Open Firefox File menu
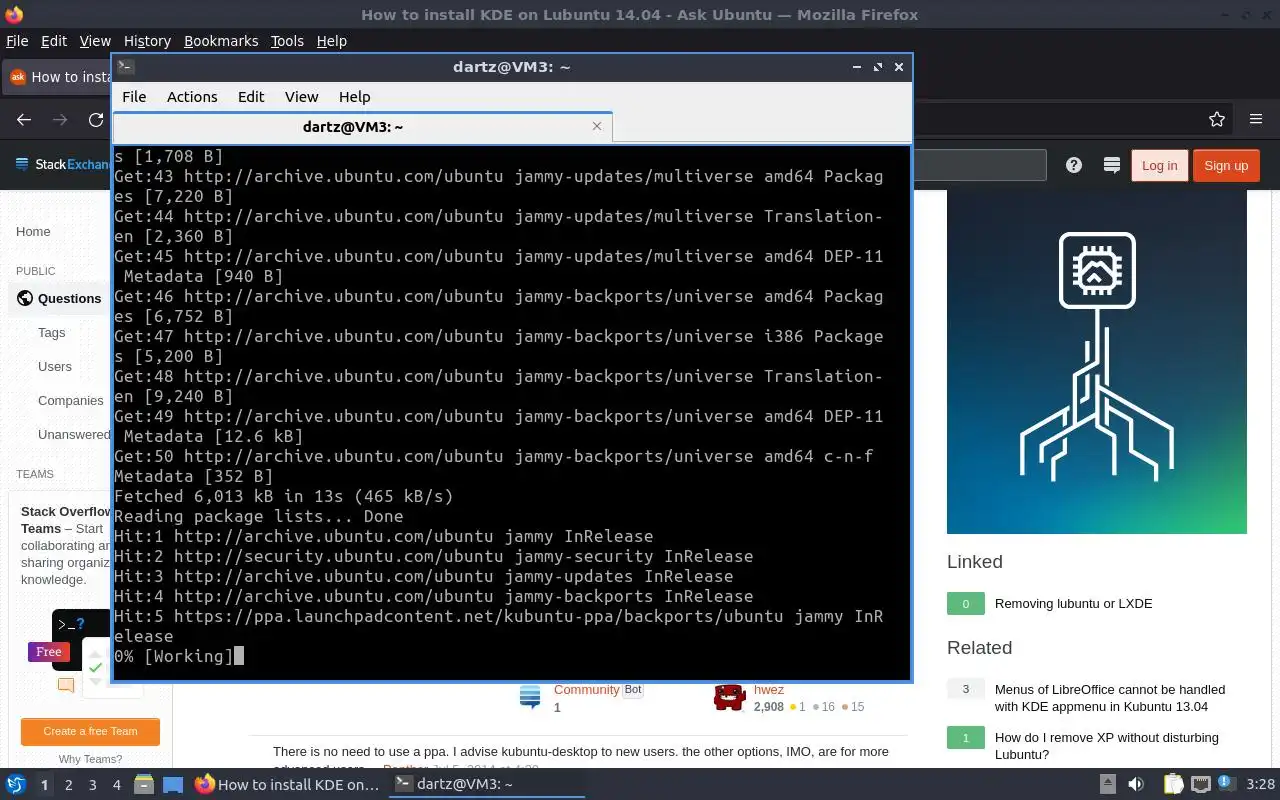 [x=17, y=41]
